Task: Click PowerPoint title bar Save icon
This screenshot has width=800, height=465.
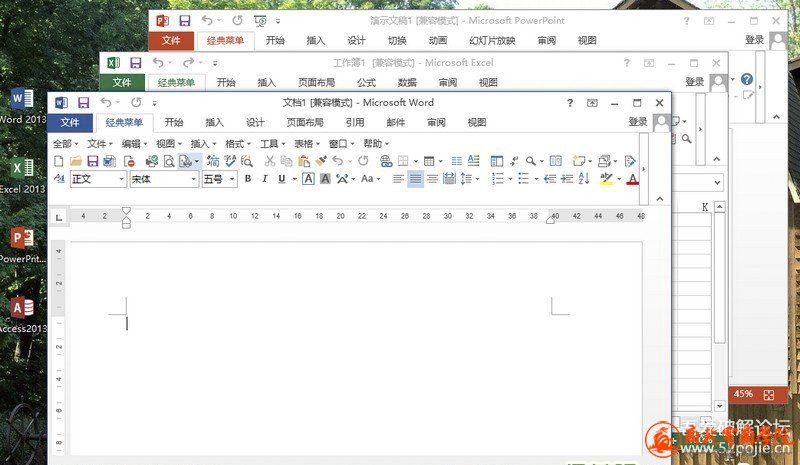Action: 184,21
